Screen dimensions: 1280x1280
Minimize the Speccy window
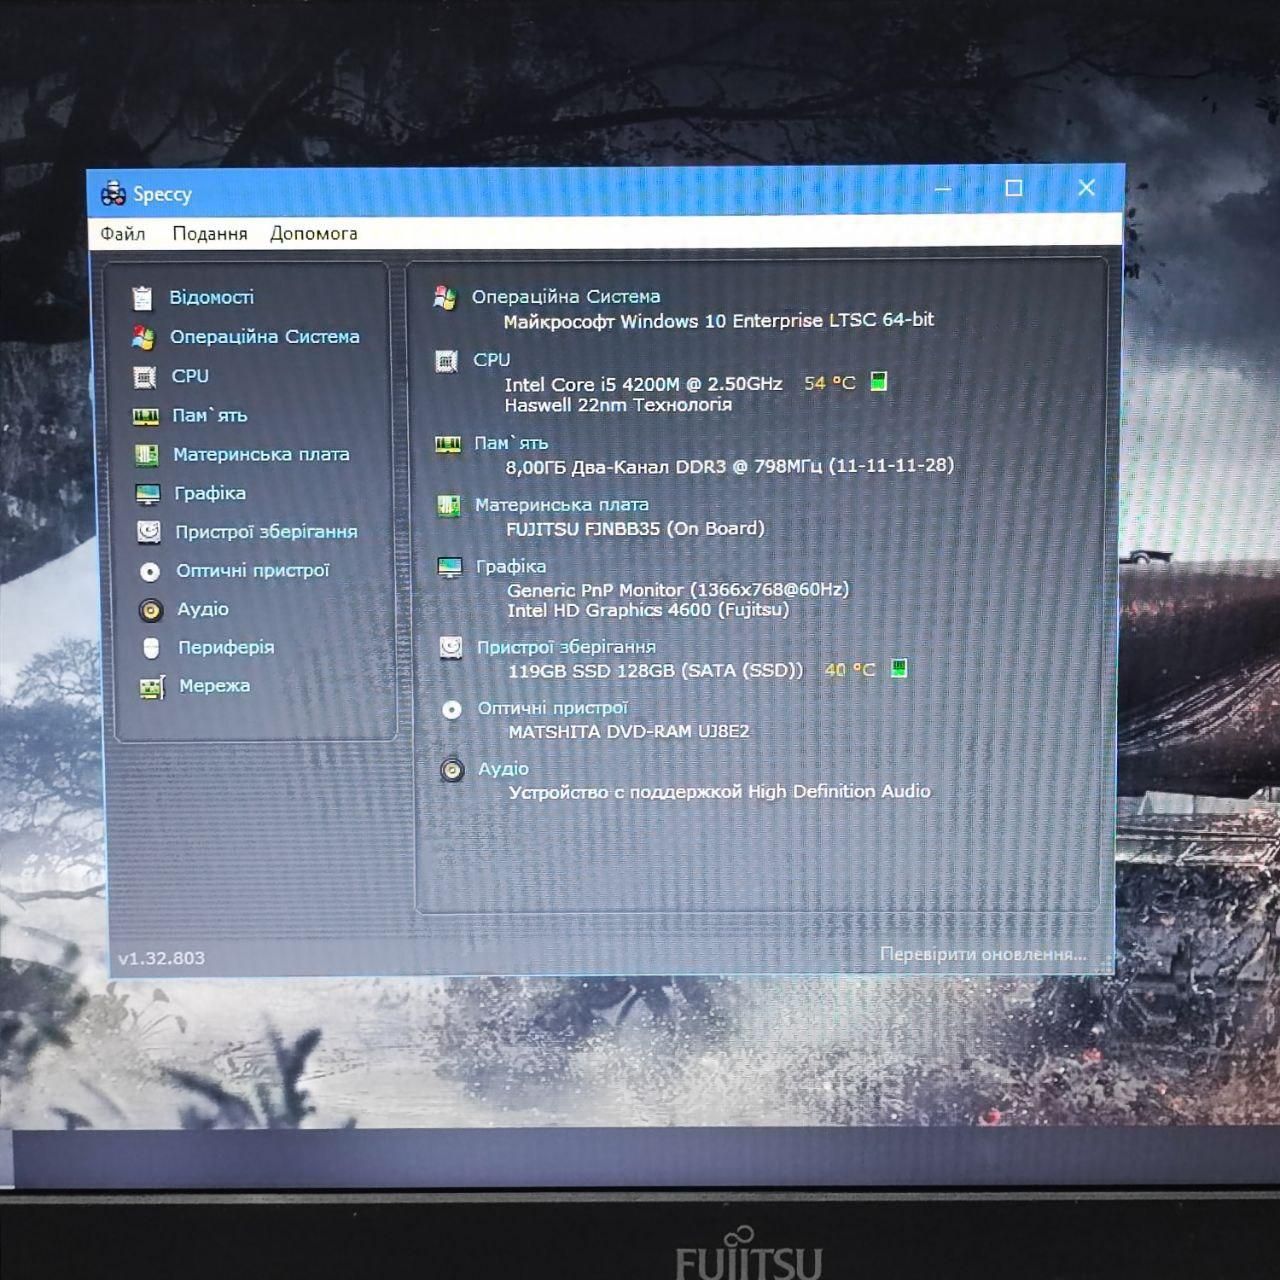coord(942,188)
